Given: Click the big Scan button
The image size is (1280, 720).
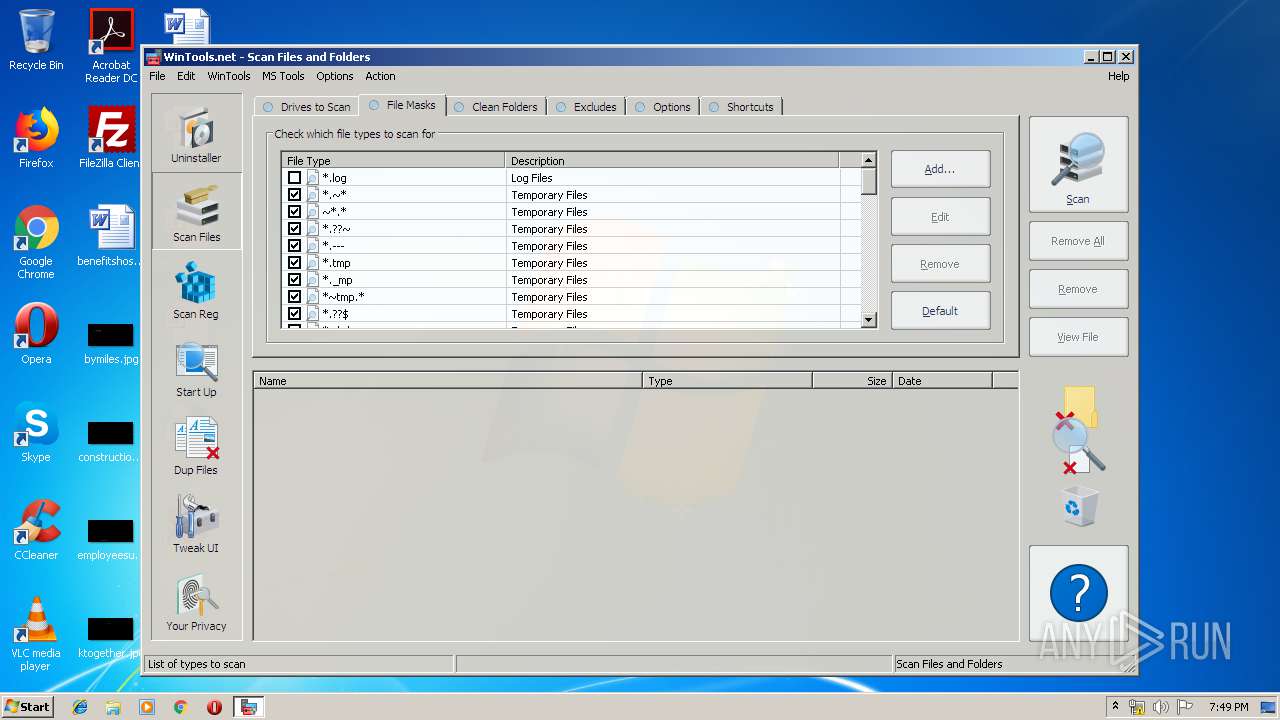Looking at the screenshot, I should click(x=1078, y=164).
